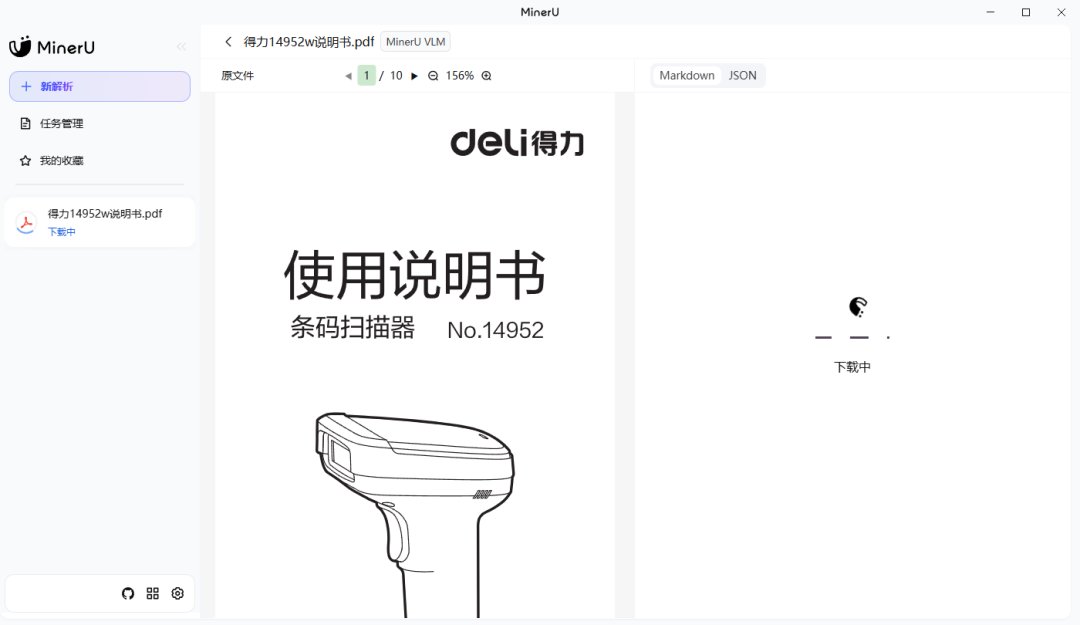Open settings gear icon
The height and width of the screenshot is (625, 1080).
click(178, 593)
